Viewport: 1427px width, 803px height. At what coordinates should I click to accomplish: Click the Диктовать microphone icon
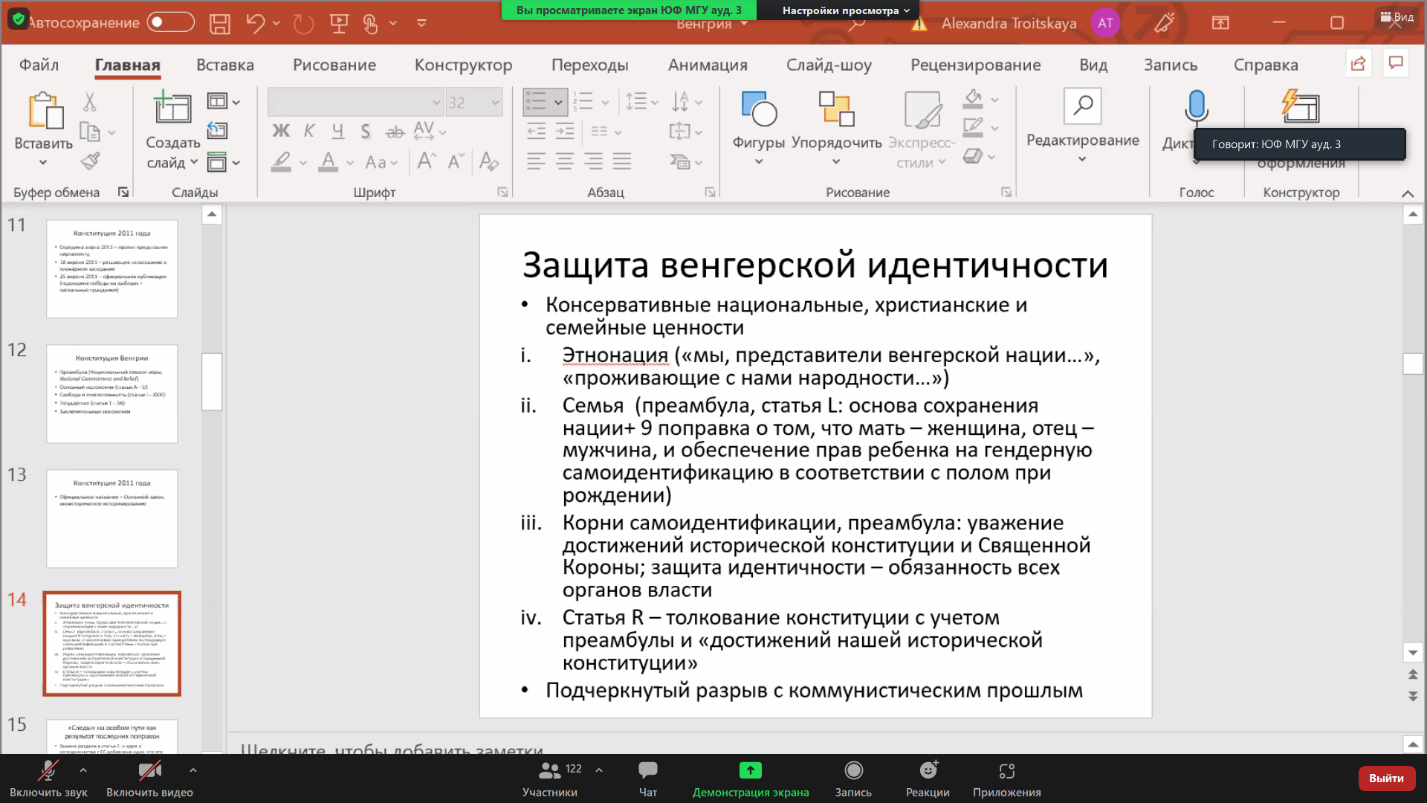pos(1196,107)
